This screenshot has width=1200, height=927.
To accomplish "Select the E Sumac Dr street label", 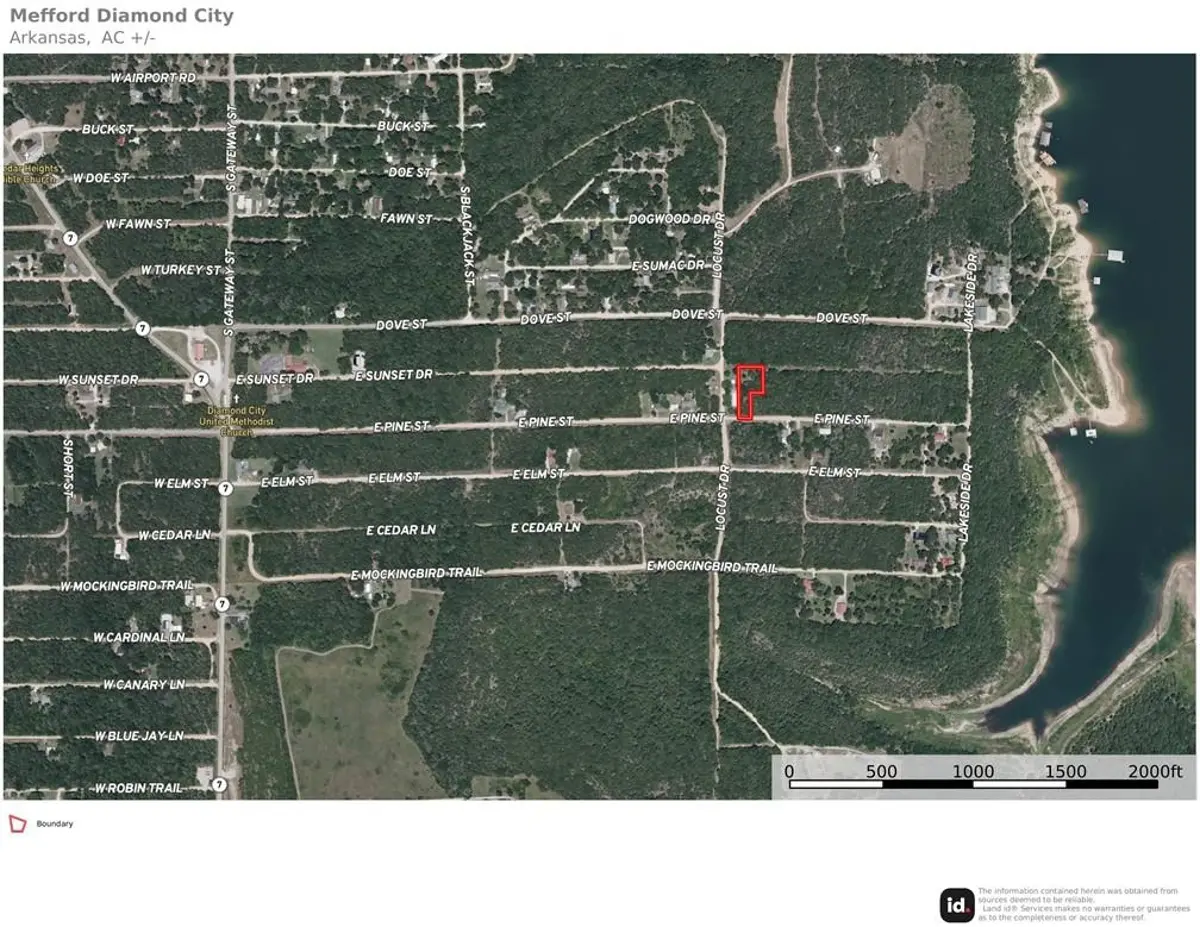I will [x=668, y=266].
